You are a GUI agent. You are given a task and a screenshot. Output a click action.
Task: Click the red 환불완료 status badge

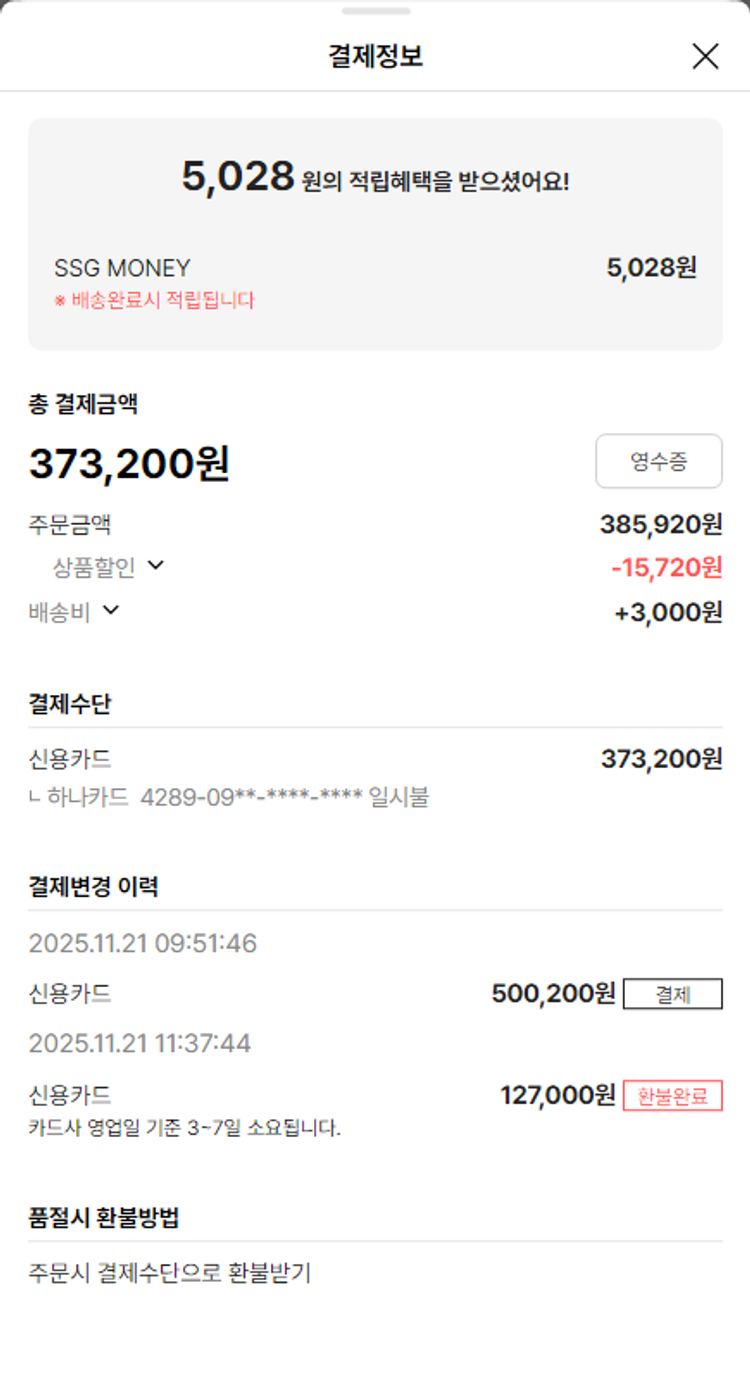[672, 1096]
